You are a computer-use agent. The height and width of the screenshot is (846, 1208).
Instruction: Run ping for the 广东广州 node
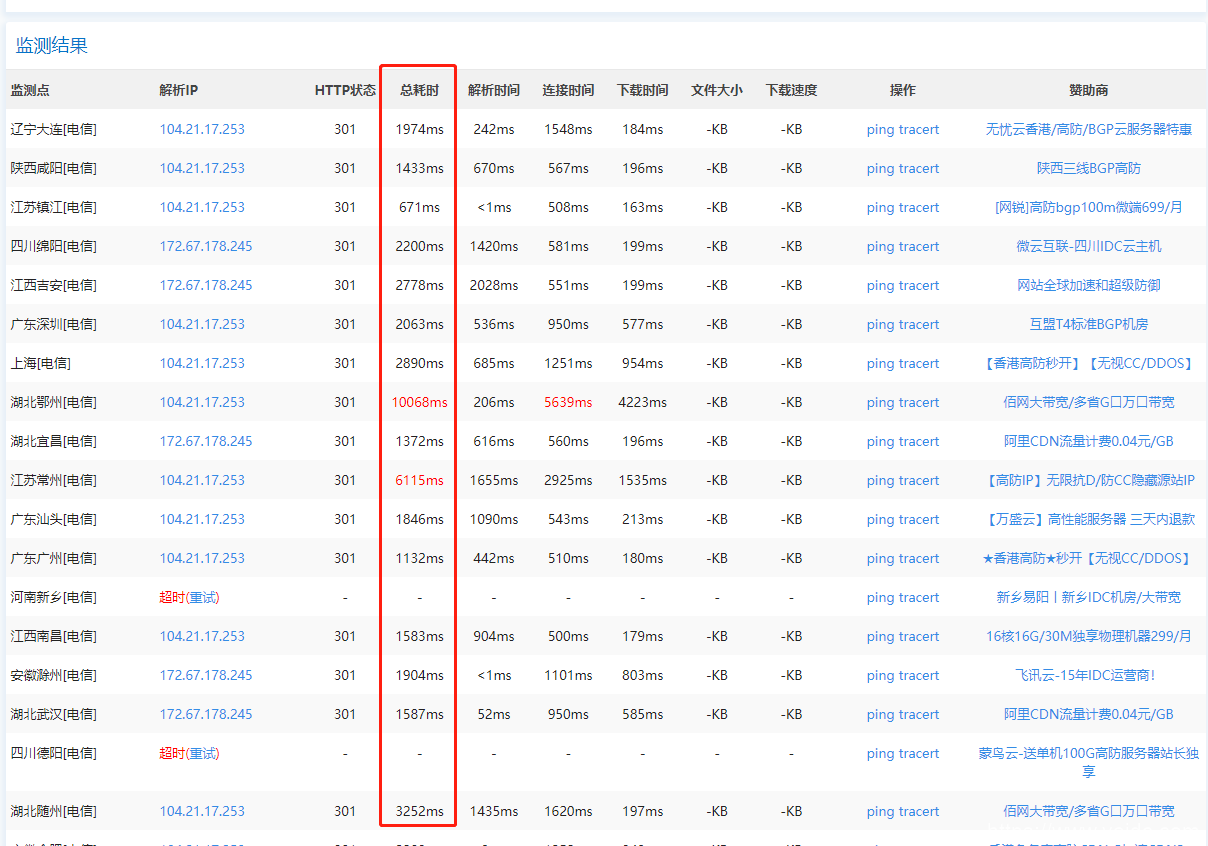[x=880, y=558]
